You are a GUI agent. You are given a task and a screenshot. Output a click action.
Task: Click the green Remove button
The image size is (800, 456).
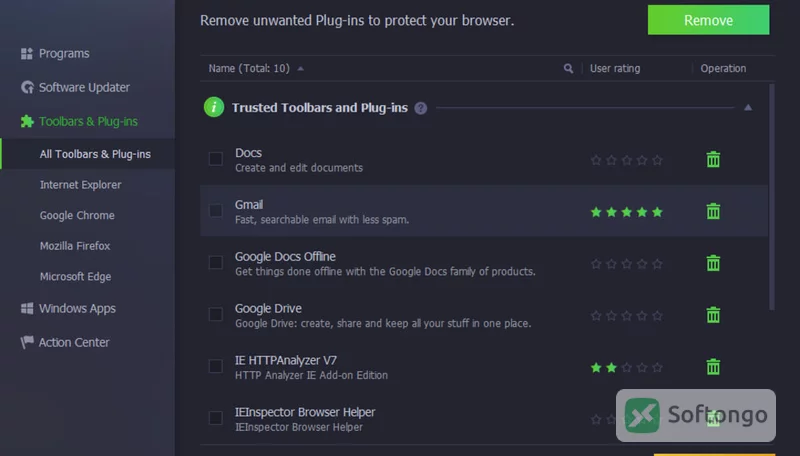pyautogui.click(x=708, y=20)
